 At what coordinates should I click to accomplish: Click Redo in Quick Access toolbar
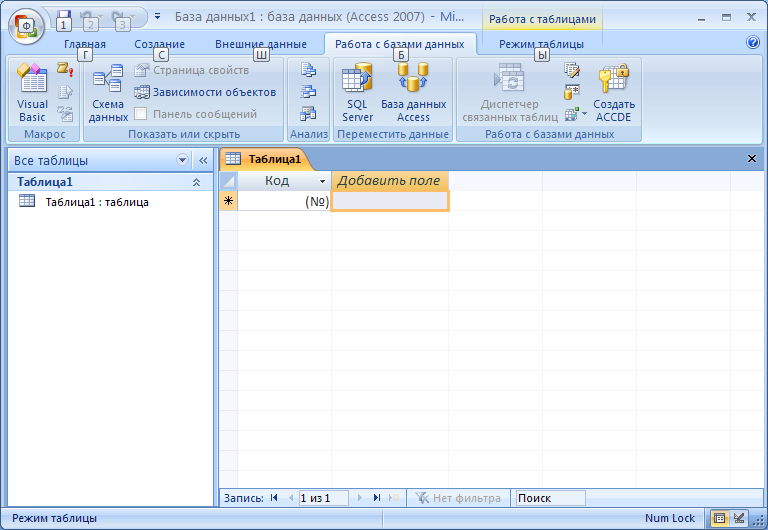[119, 18]
